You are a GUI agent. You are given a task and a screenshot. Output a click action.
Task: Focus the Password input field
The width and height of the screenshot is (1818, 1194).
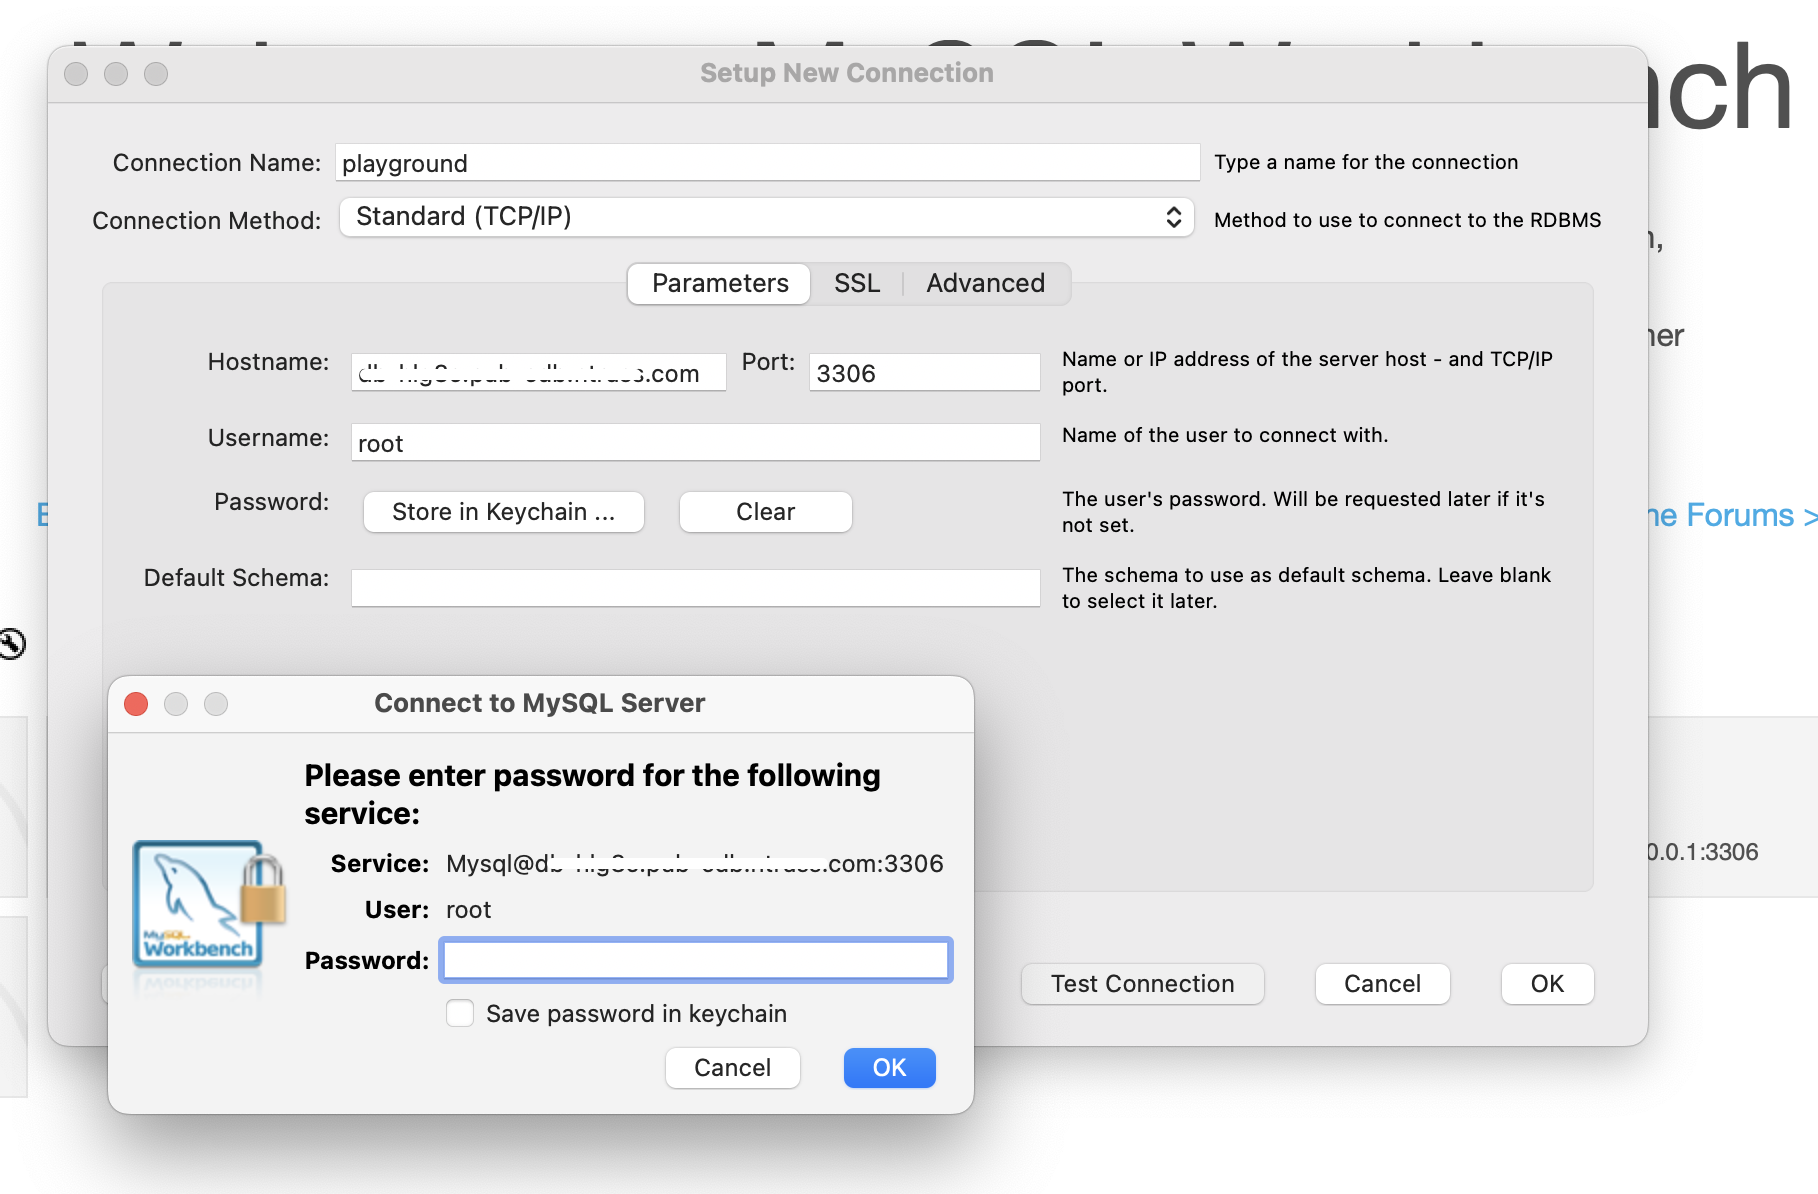click(696, 960)
